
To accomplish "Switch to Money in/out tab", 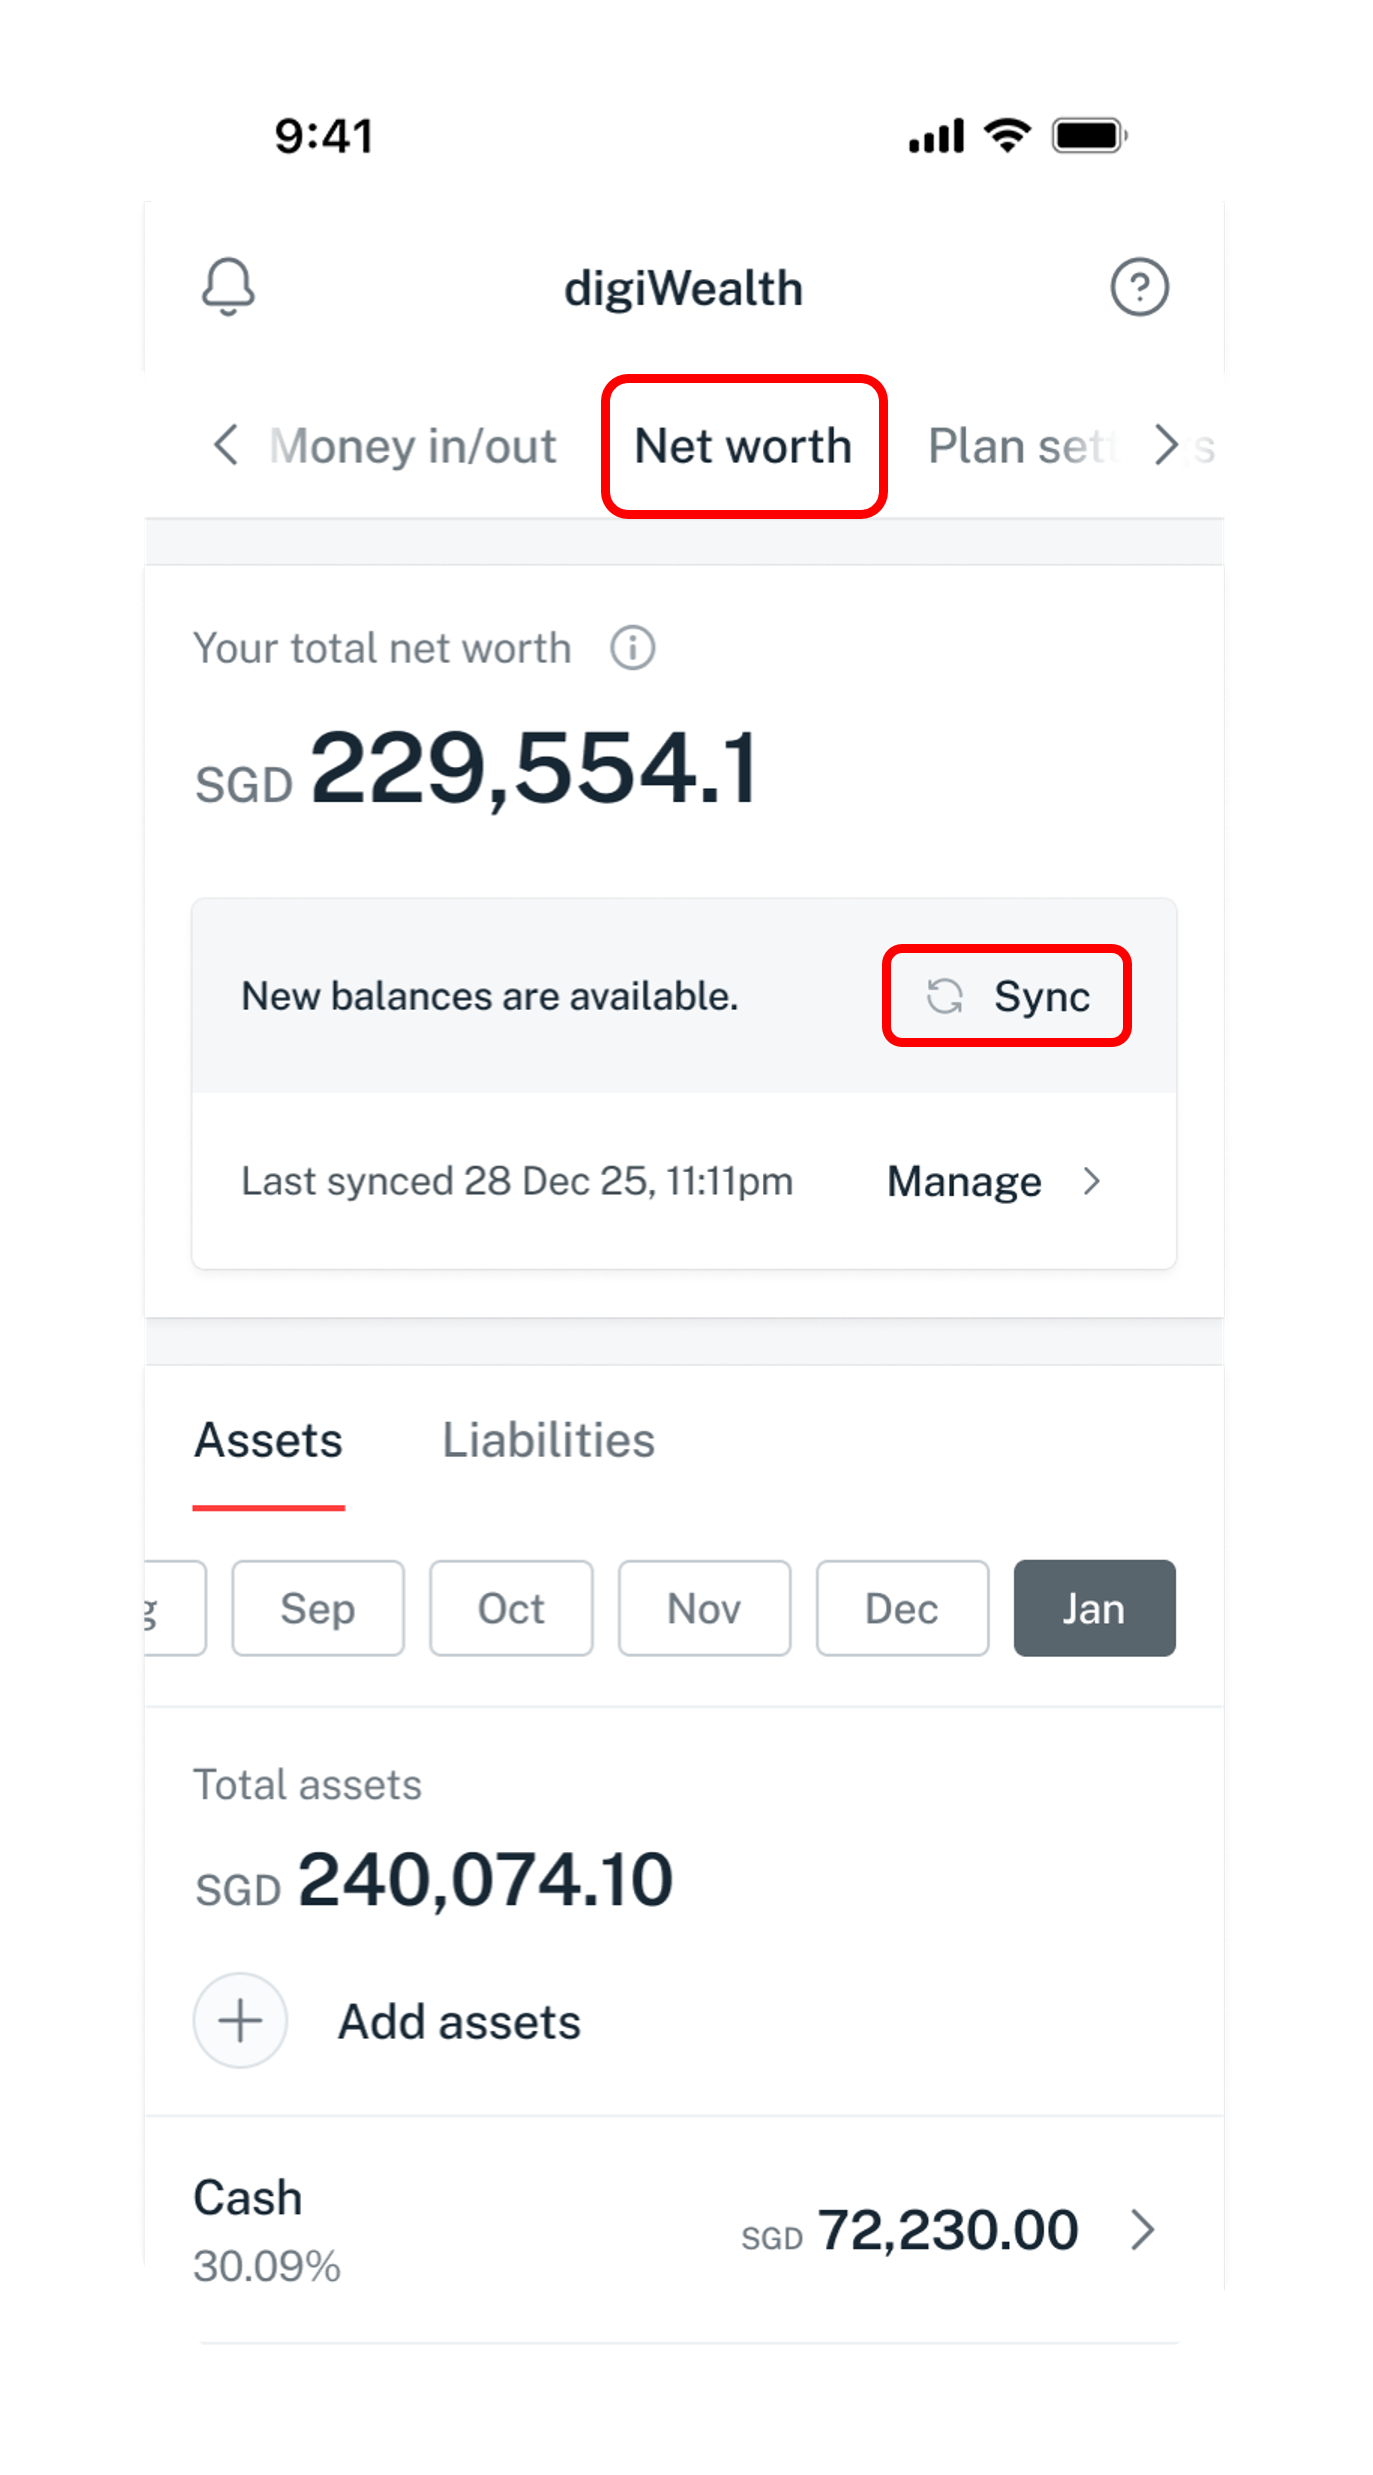I will (412, 446).
